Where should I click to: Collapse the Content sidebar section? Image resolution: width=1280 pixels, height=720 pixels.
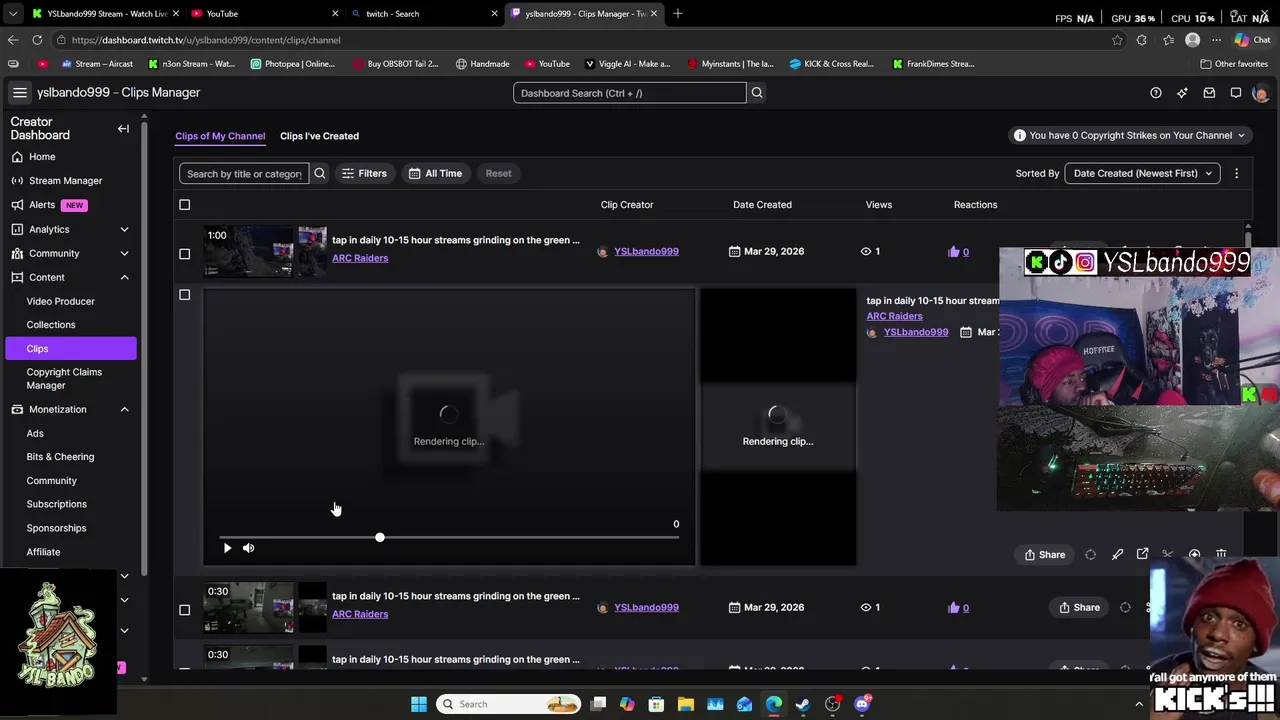[124, 277]
